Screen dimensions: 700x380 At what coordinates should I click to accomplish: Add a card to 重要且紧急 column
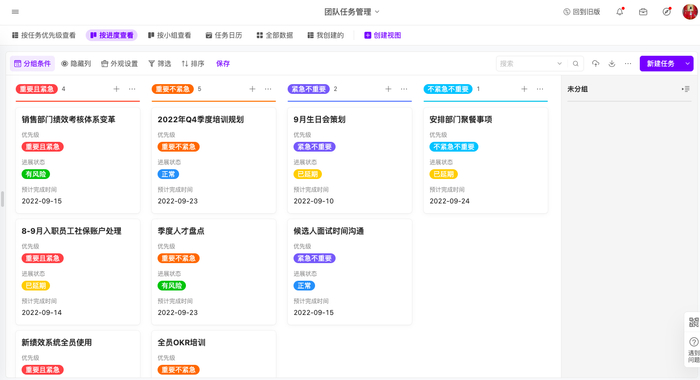[x=116, y=89]
